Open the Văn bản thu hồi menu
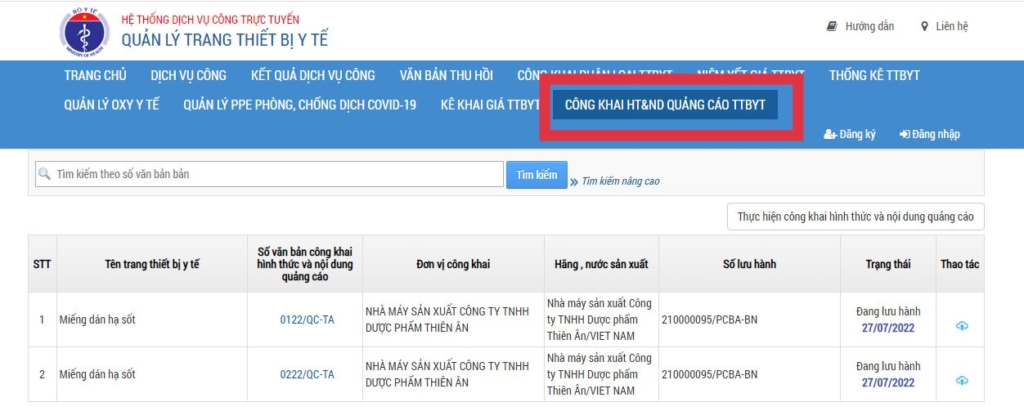This screenshot has width=1024, height=420. pyautogui.click(x=445, y=75)
